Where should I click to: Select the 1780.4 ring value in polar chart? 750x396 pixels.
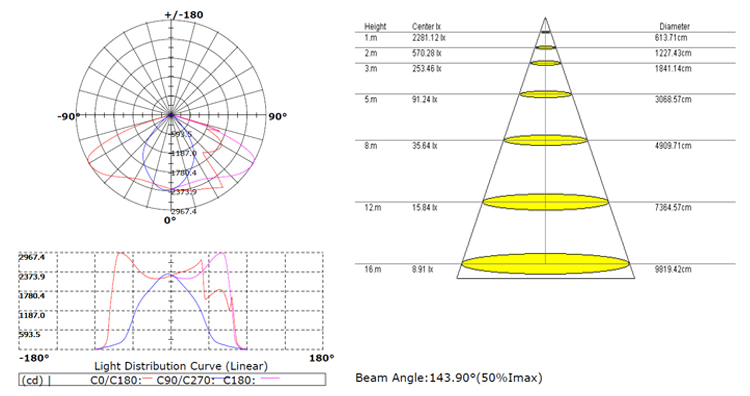click(184, 173)
